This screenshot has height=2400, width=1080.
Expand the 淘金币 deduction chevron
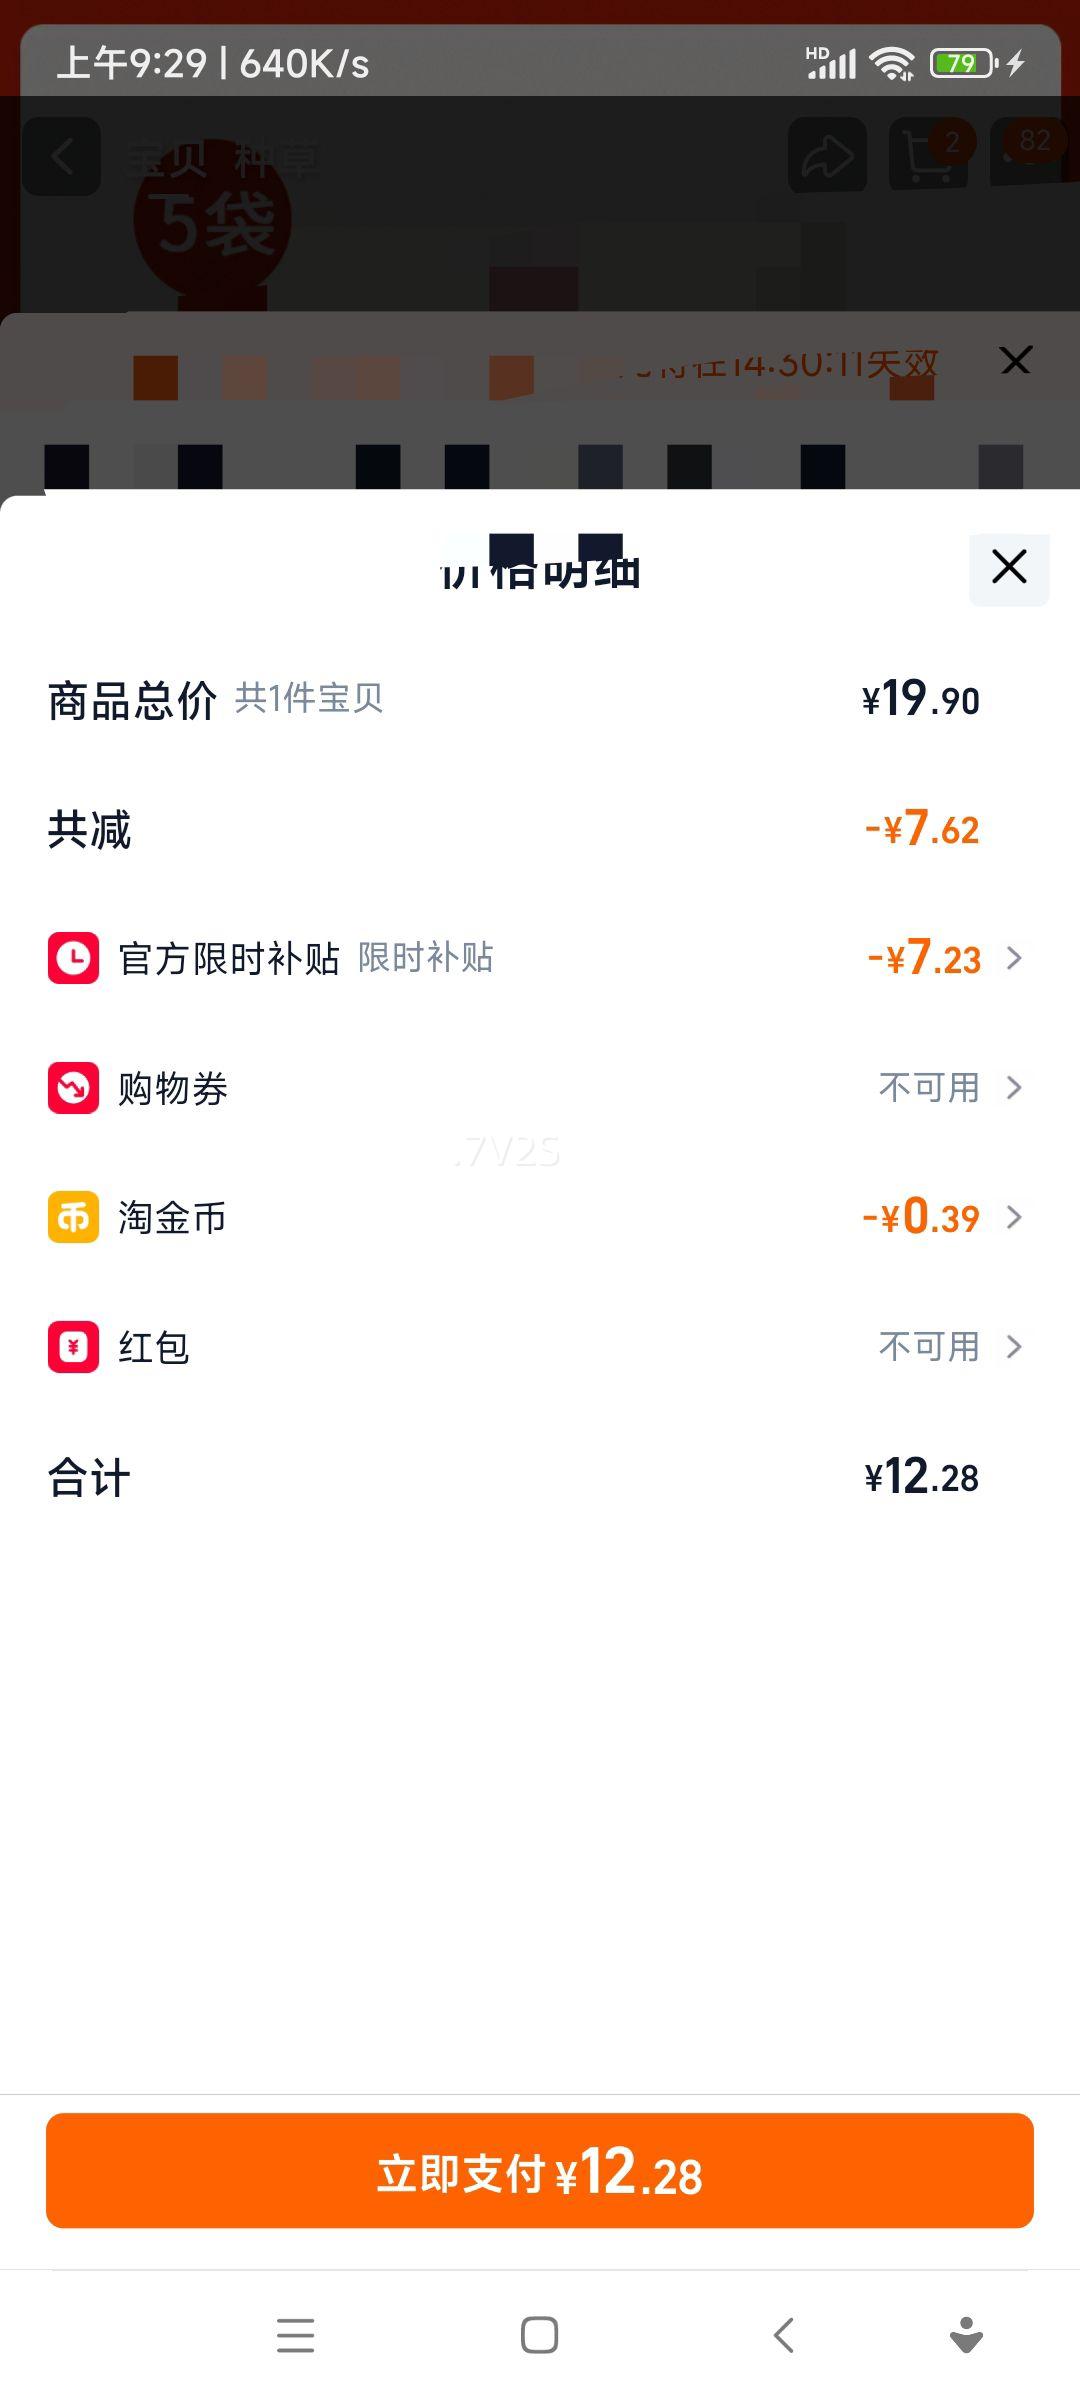pos(1015,1217)
